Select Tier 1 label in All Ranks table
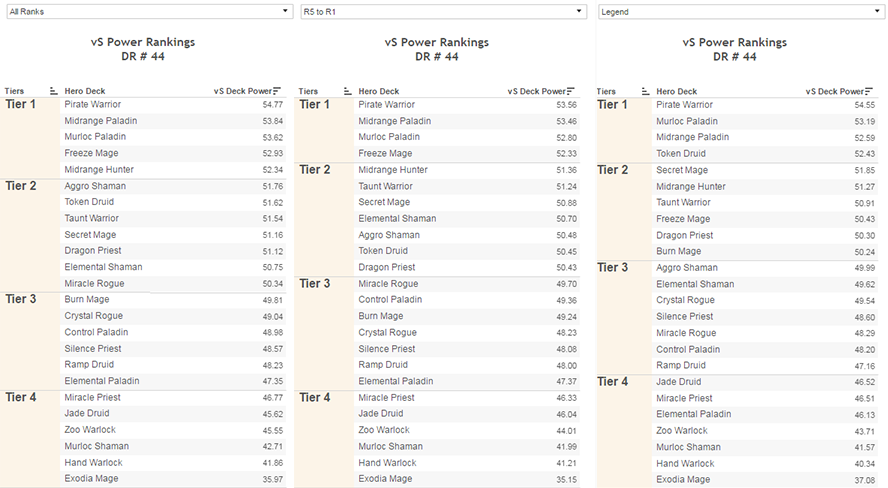The height and width of the screenshot is (488, 888). coord(20,104)
